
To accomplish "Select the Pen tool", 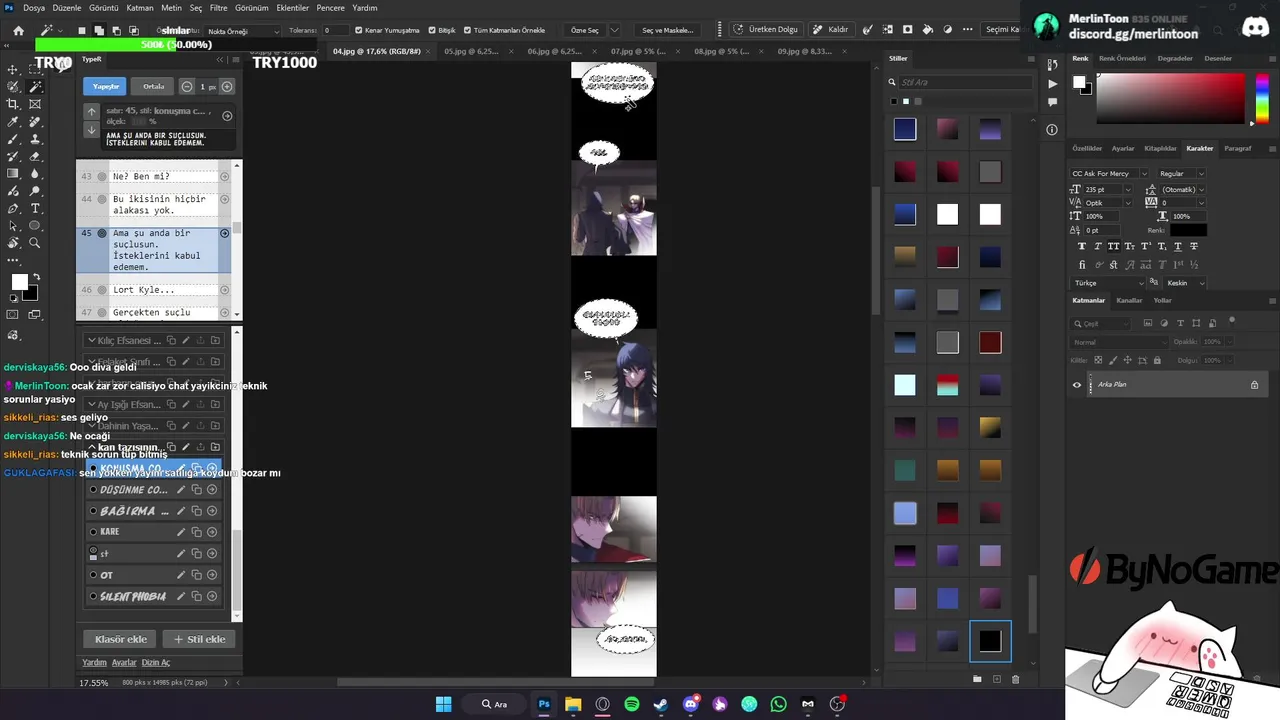I will click(x=13, y=208).
